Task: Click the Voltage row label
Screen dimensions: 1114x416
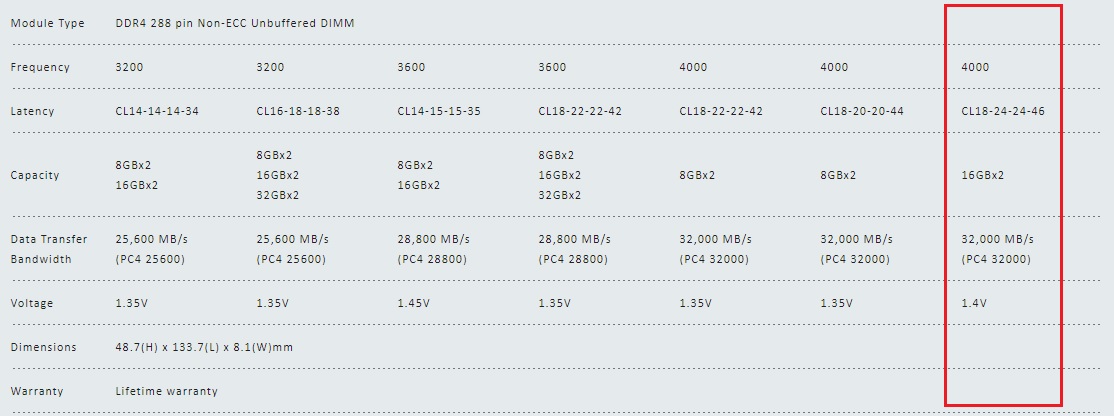Action: pyautogui.click(x=33, y=303)
